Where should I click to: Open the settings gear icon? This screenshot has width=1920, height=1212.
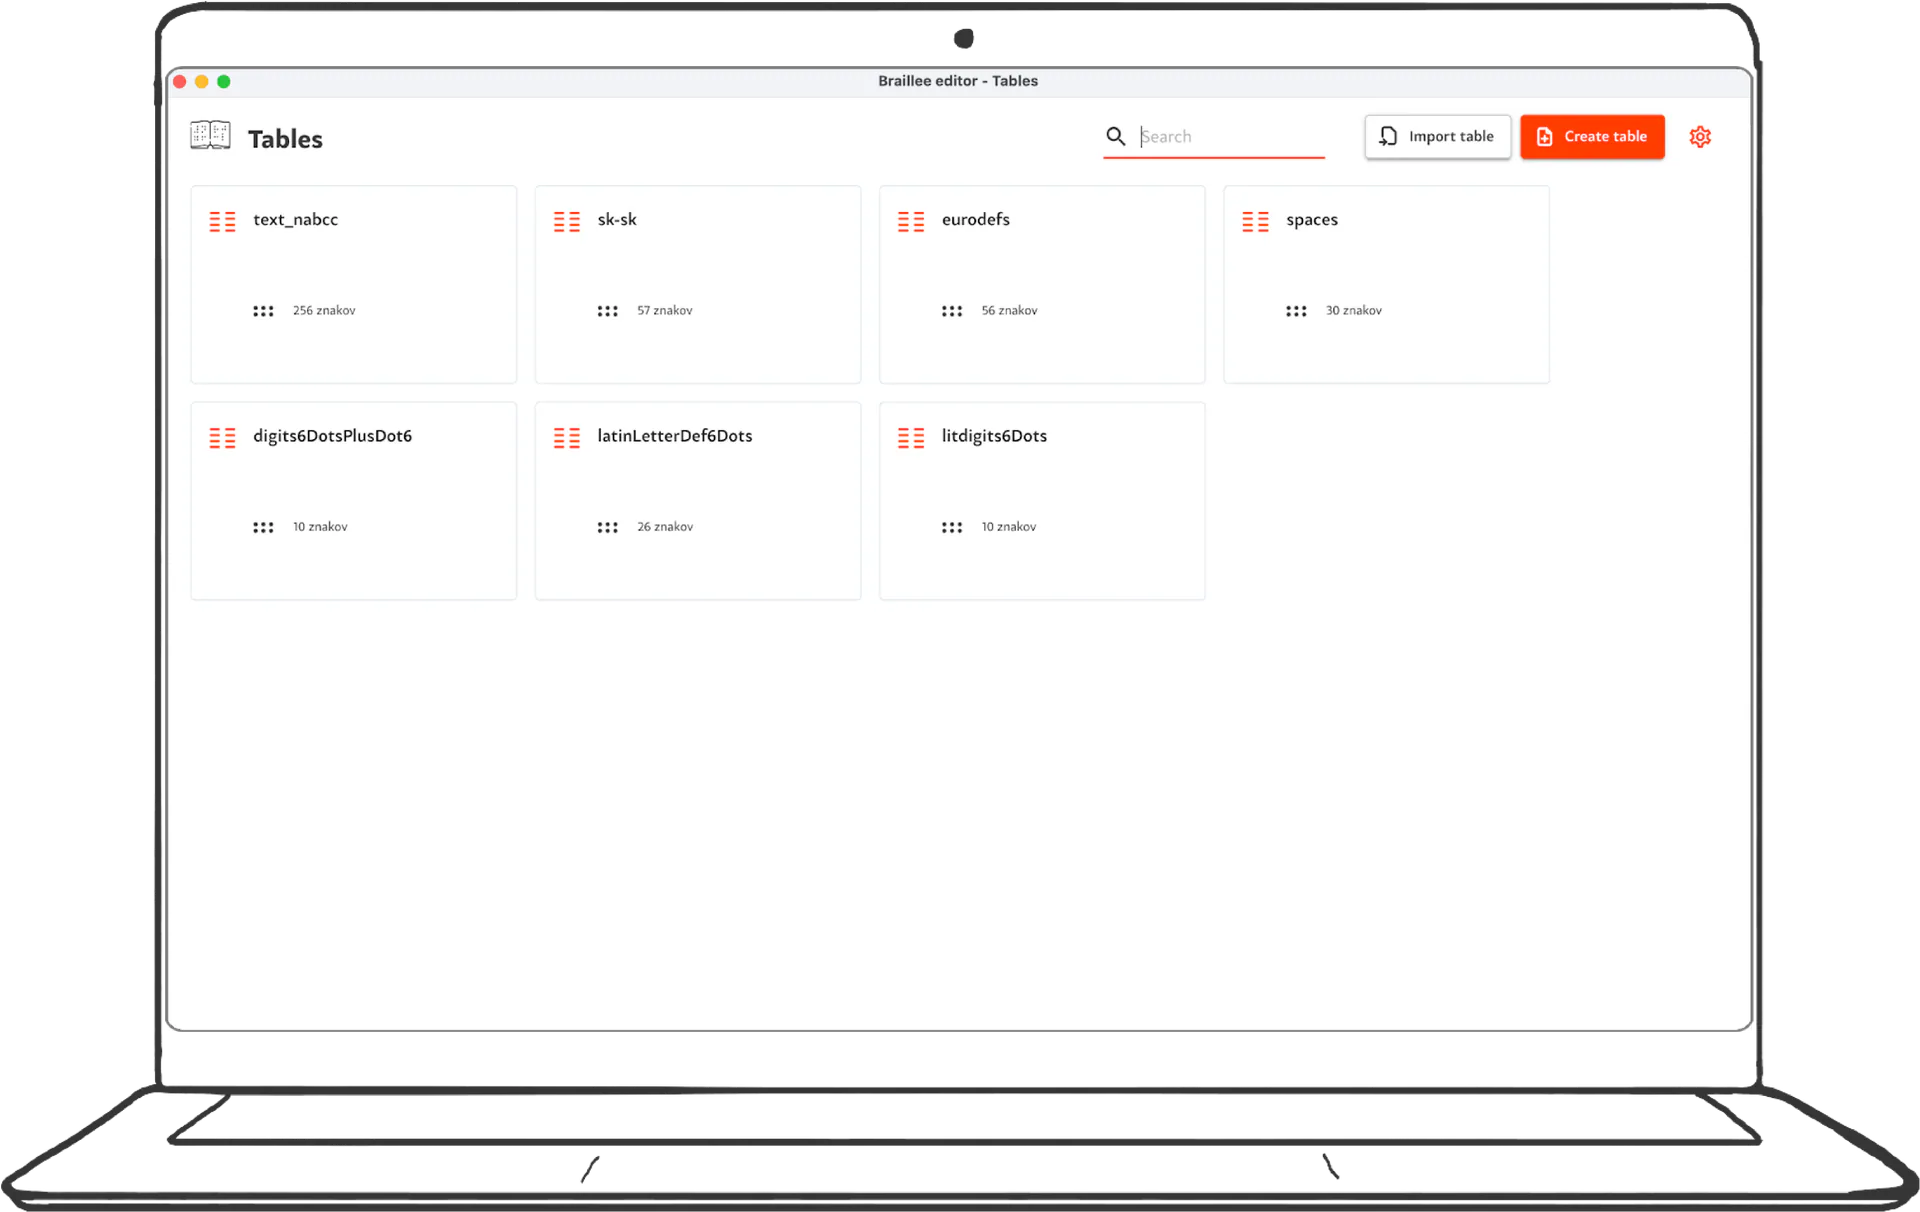[1700, 137]
